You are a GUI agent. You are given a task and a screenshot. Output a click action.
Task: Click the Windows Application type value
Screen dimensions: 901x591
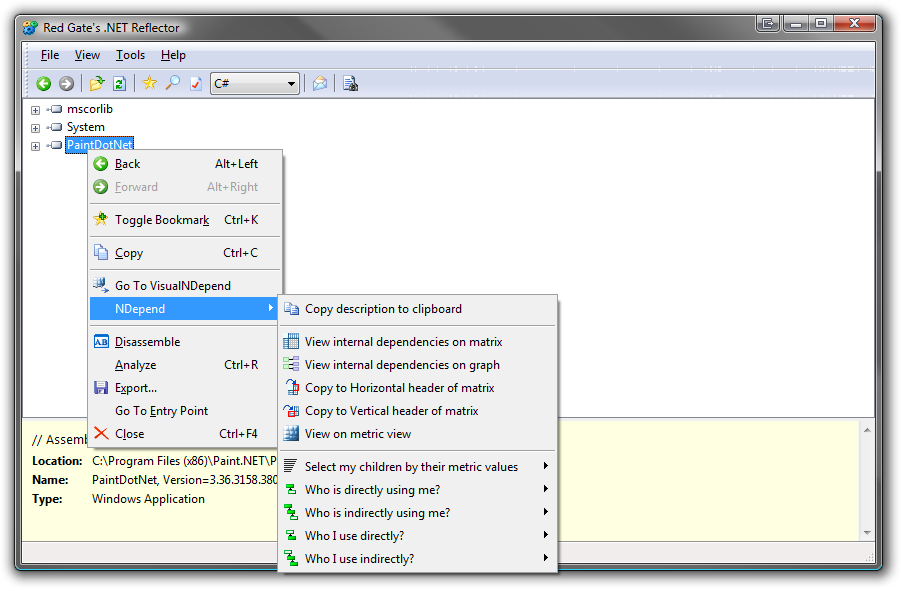click(x=148, y=499)
